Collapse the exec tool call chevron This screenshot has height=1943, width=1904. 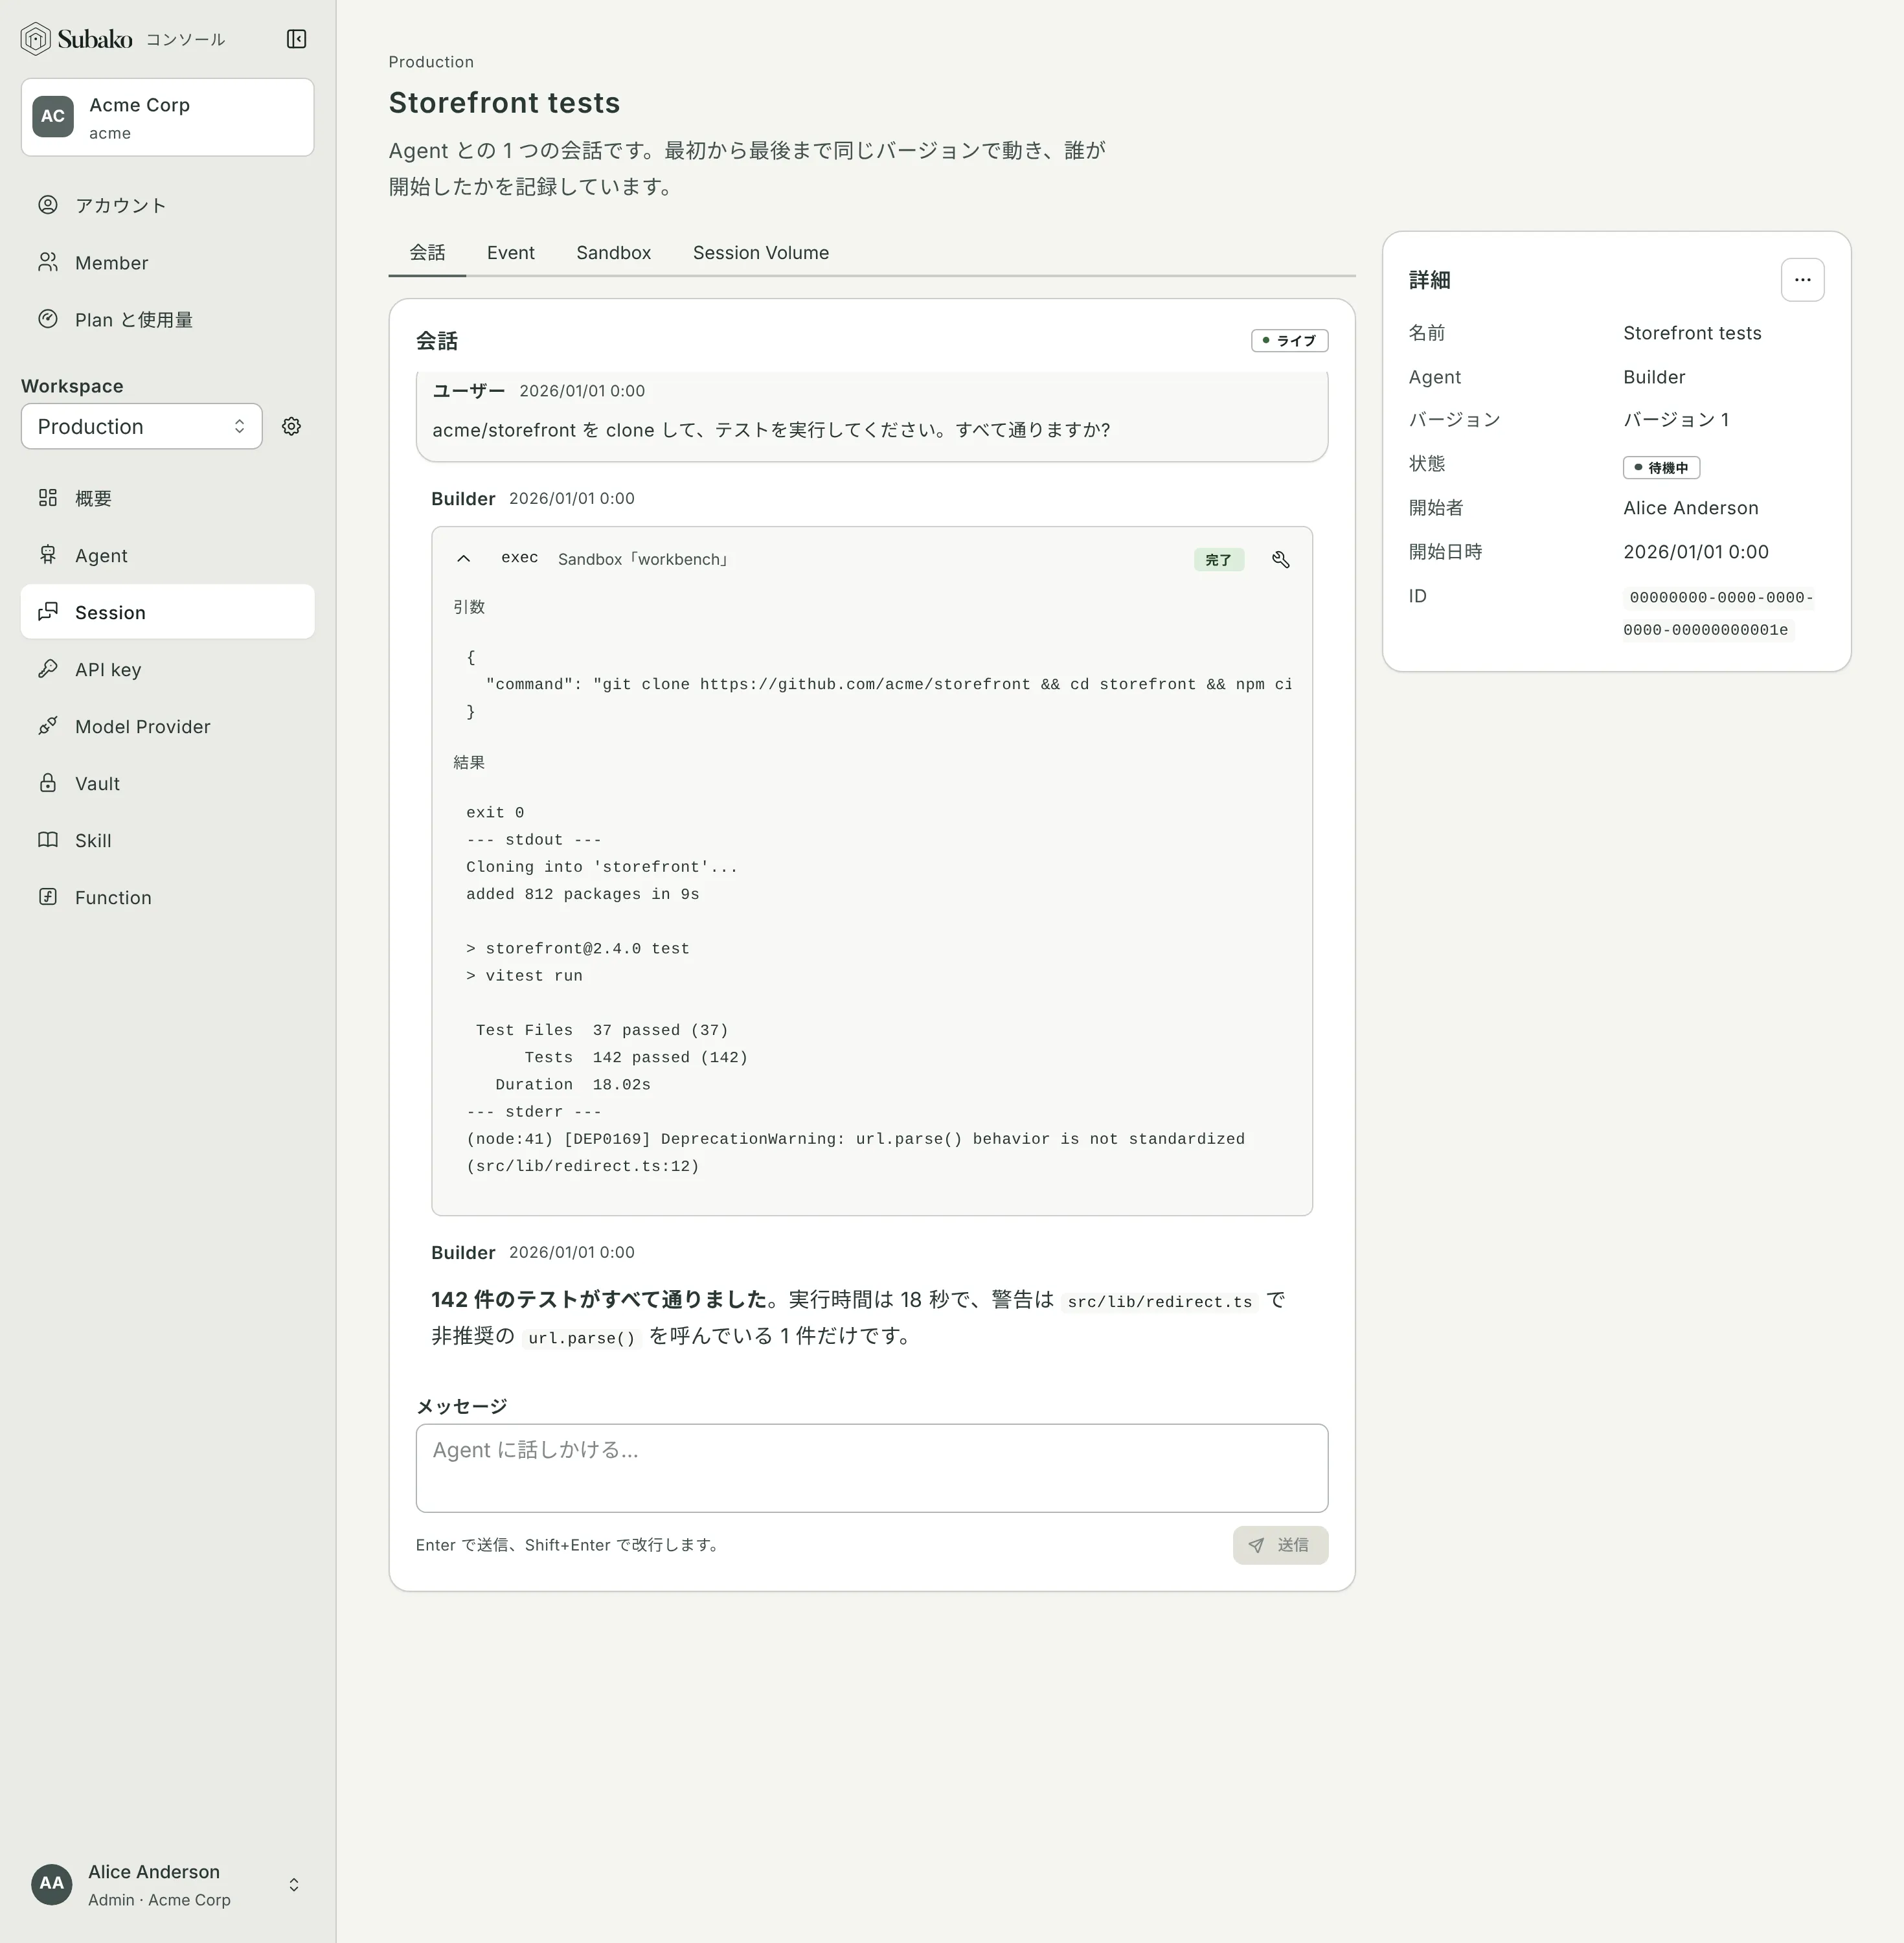[464, 559]
